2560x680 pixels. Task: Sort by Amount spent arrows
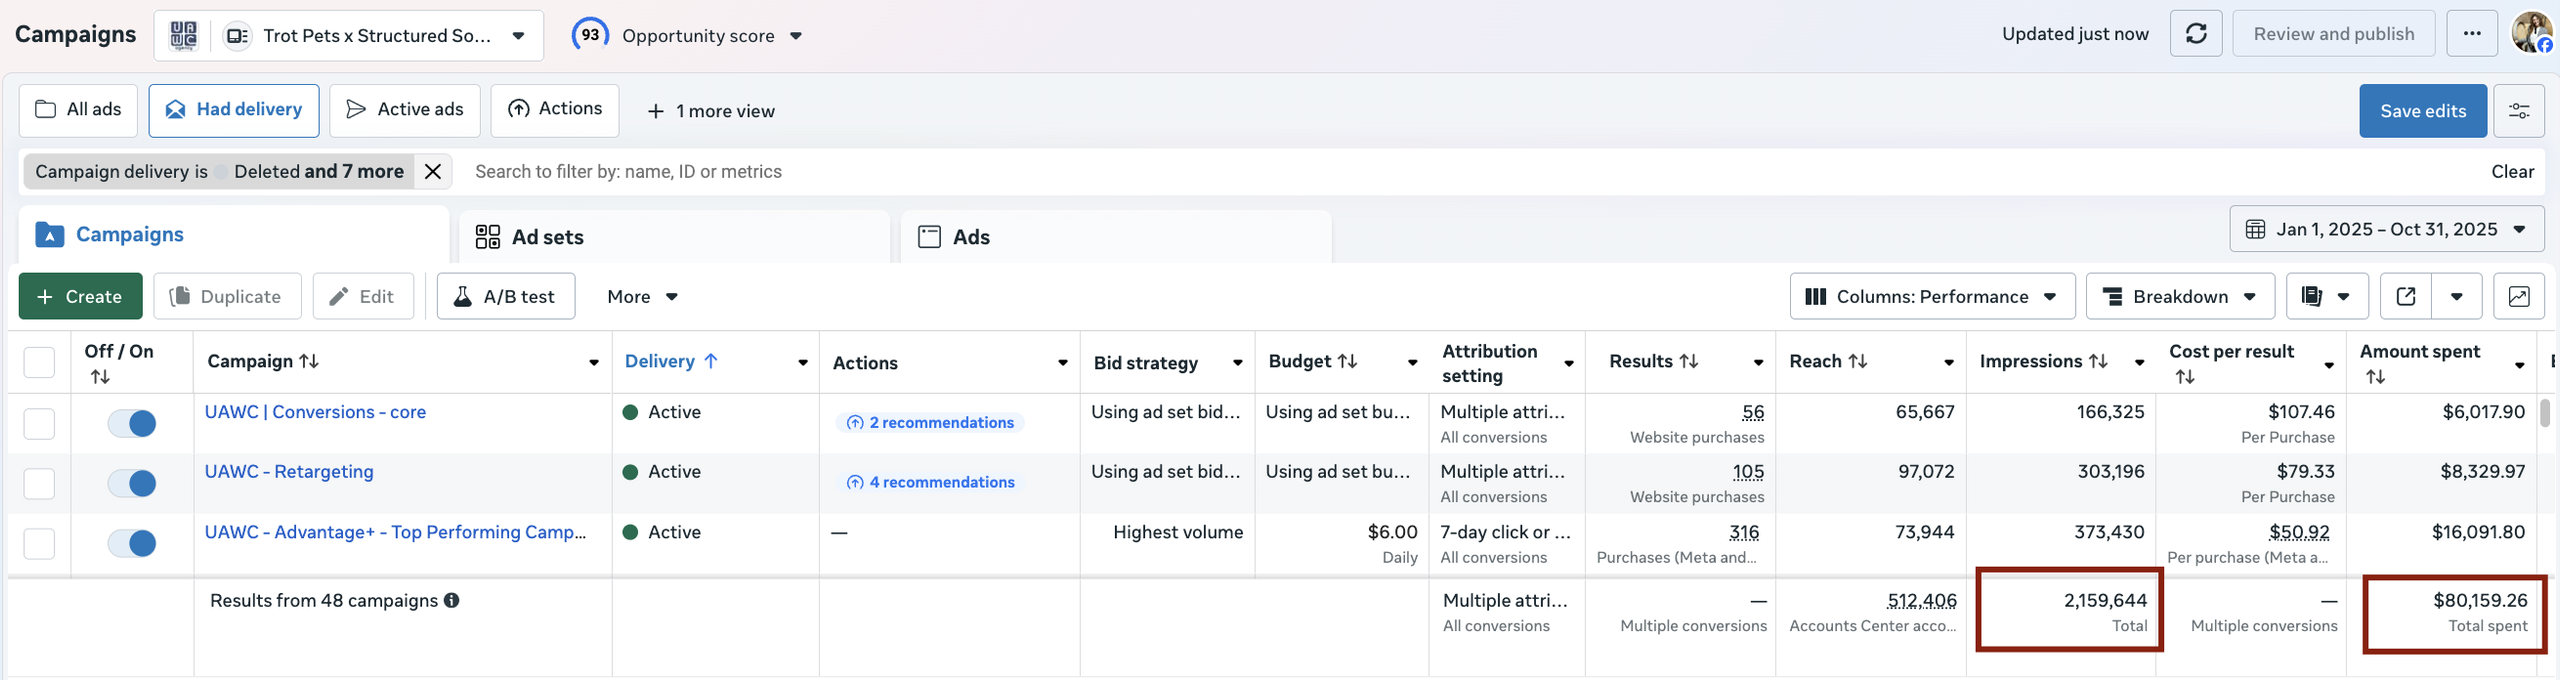(2375, 377)
